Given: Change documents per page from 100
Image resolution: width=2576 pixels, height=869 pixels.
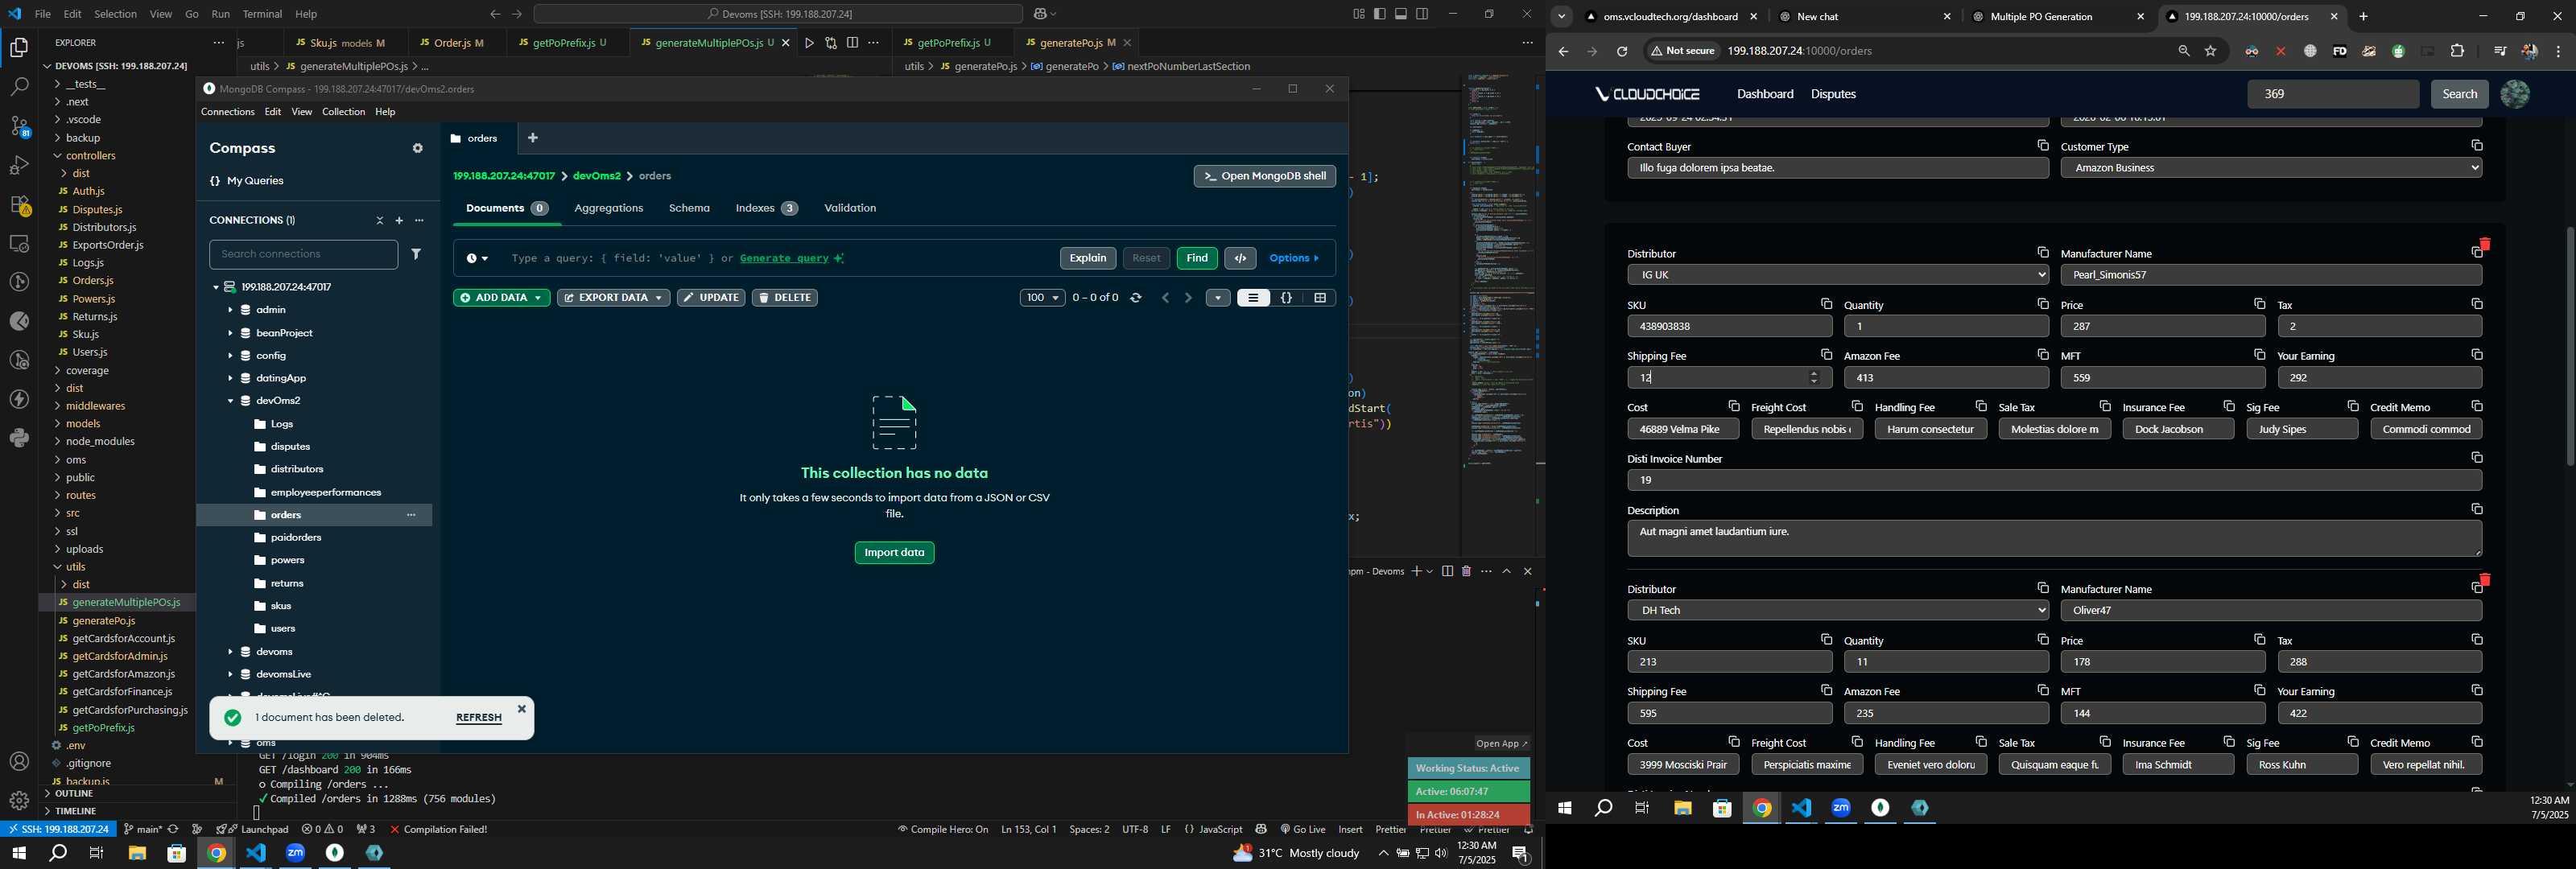Looking at the screenshot, I should point(1042,298).
